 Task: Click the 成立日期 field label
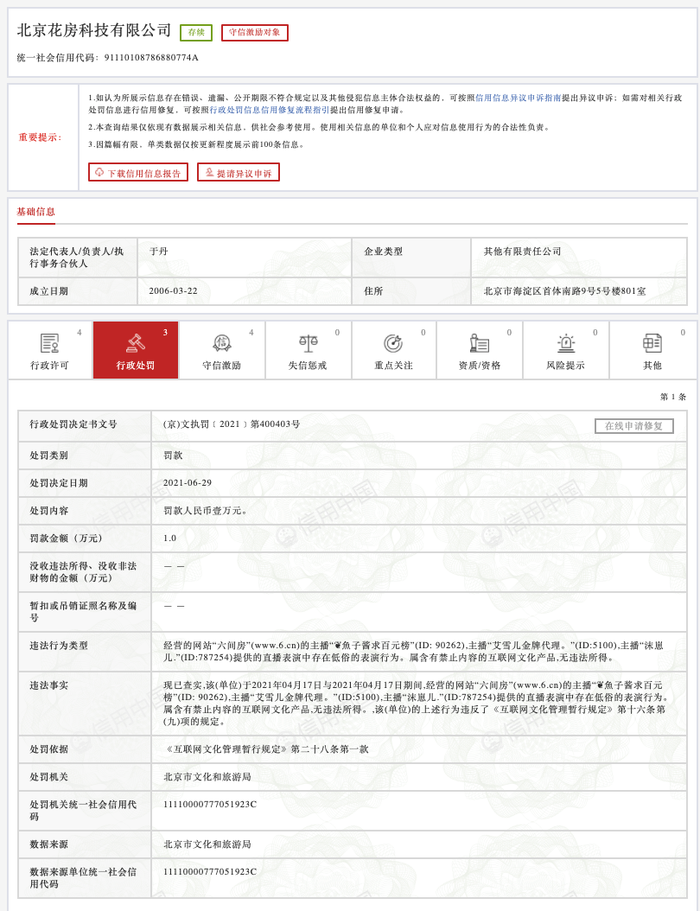pyautogui.click(x=49, y=291)
